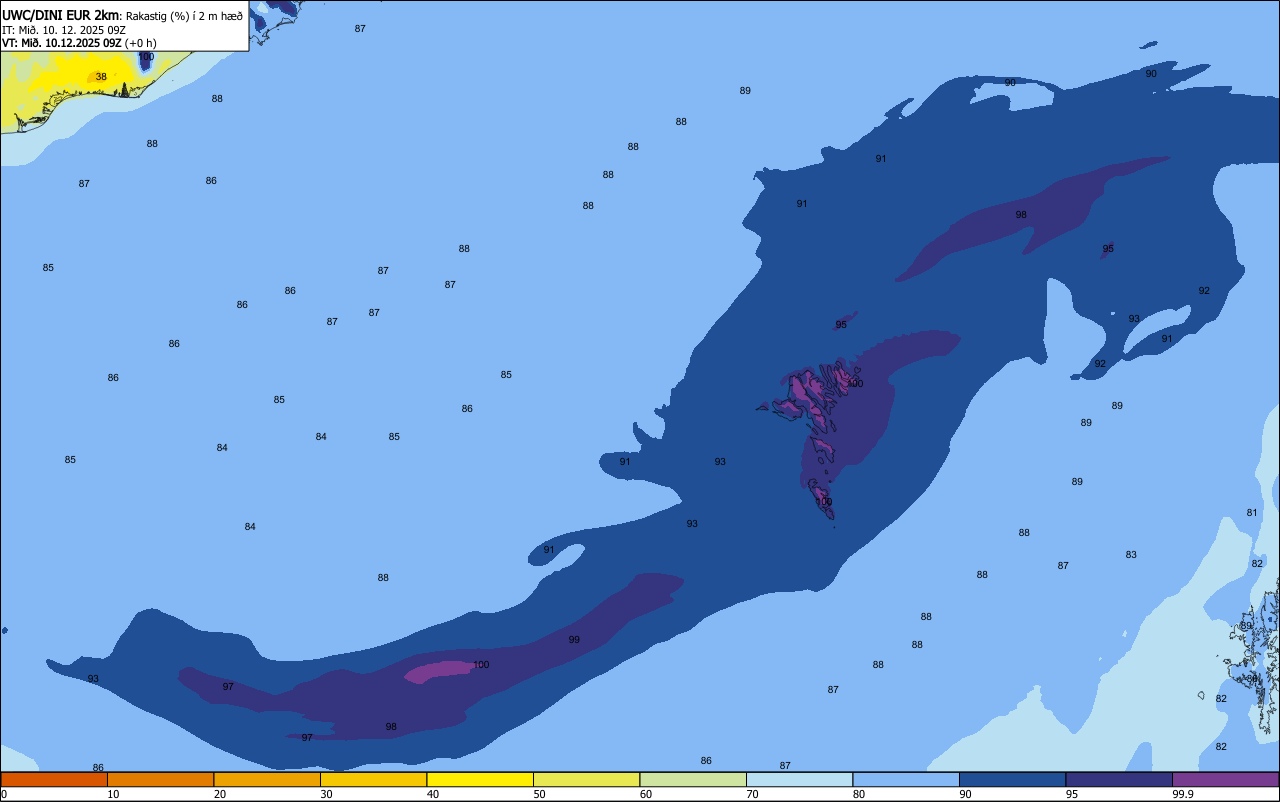Click the '70' legend tick label
1280x802 pixels.
click(x=752, y=794)
